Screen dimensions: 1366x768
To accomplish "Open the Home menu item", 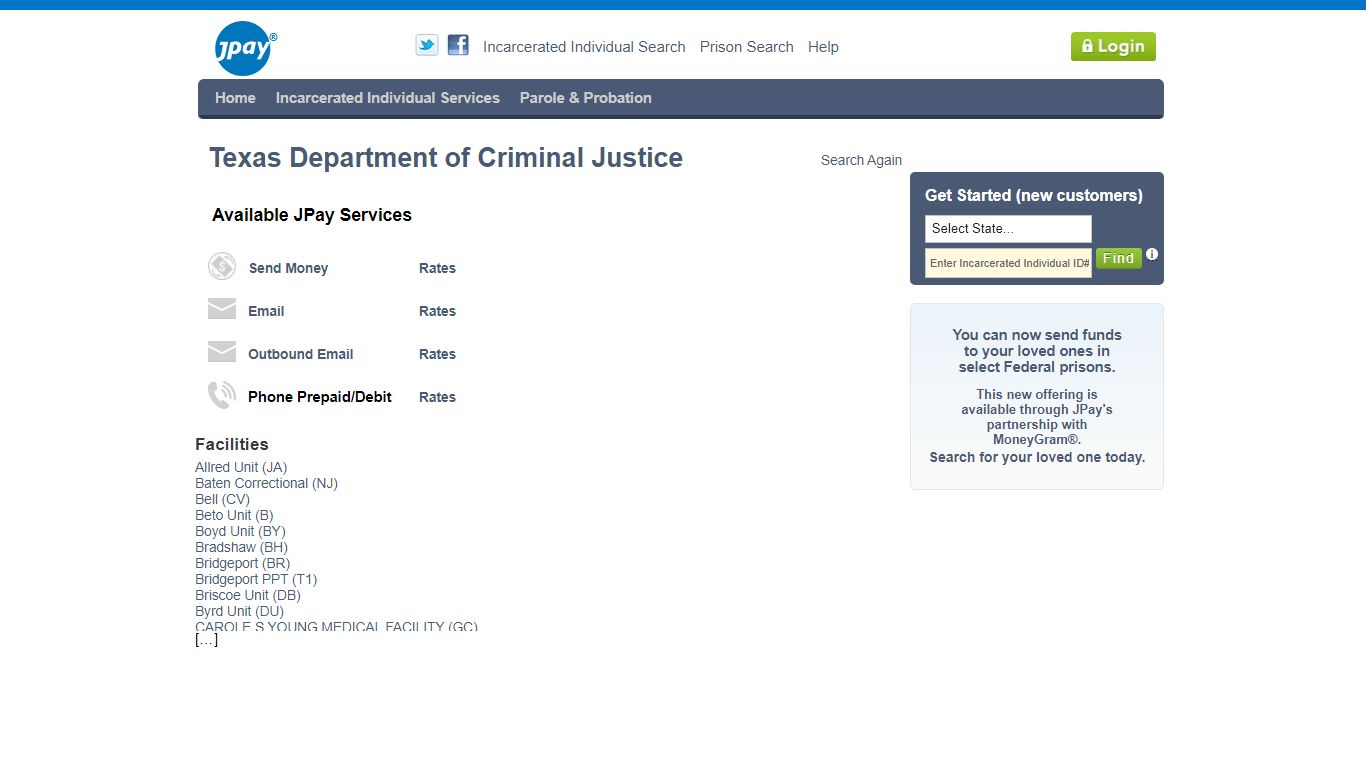I will point(235,98).
